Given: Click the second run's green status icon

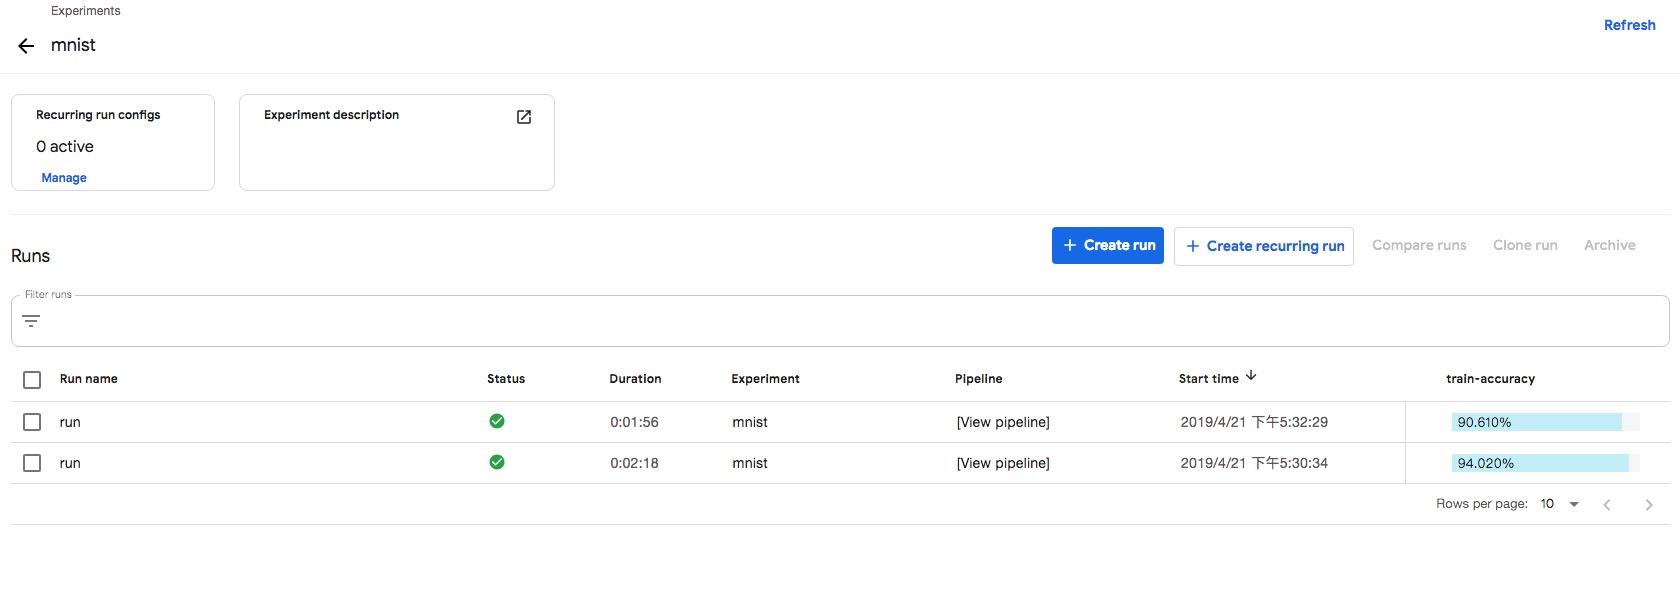Looking at the screenshot, I should pyautogui.click(x=497, y=462).
